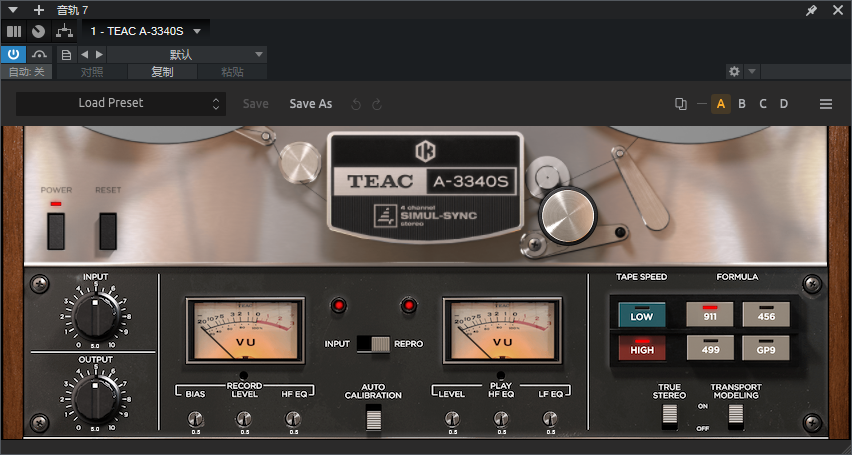The width and height of the screenshot is (852, 455).
Task: Go to previous preset arrow
Action: pos(84,54)
